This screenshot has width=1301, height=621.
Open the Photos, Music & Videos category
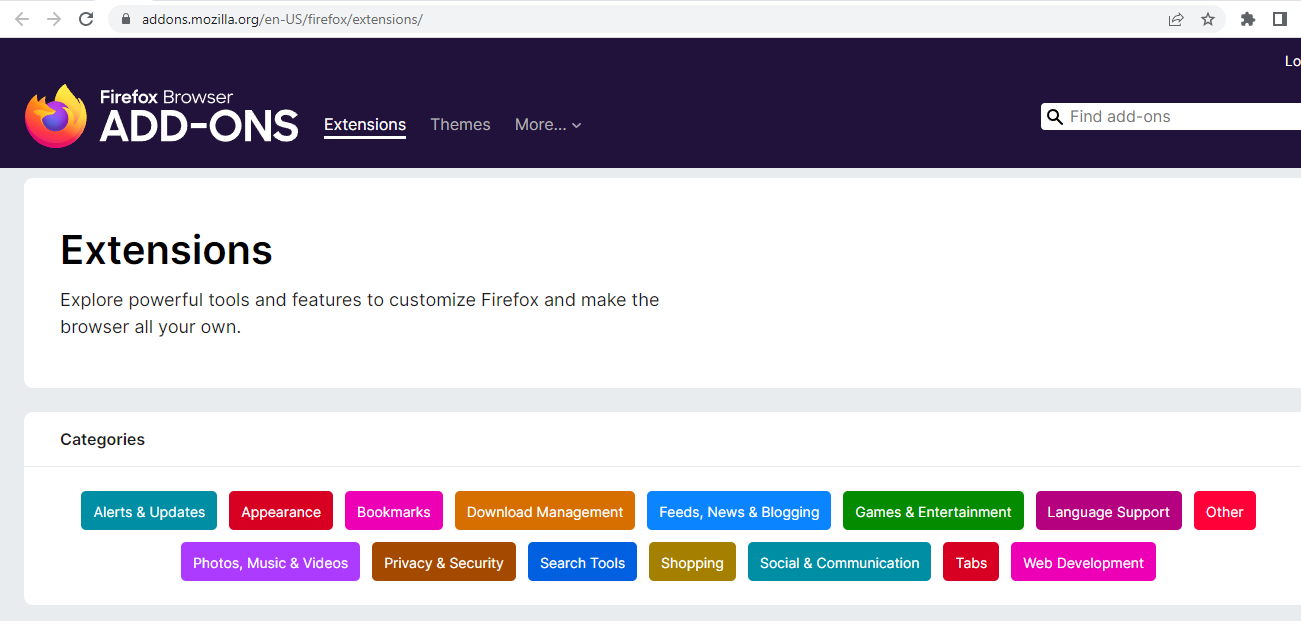(270, 562)
